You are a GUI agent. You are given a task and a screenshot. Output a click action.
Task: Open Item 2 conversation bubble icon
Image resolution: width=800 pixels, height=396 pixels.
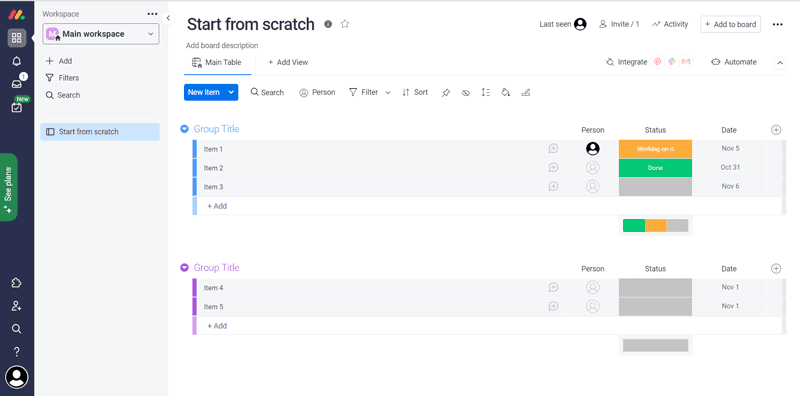(x=553, y=167)
